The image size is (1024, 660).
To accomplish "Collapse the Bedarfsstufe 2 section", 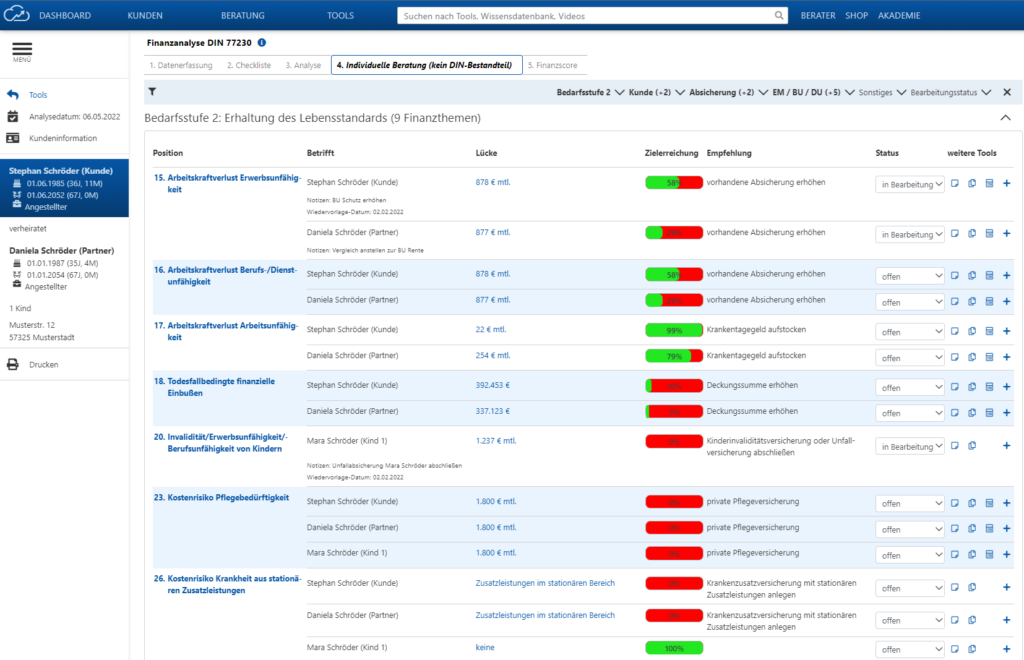I will [1006, 117].
